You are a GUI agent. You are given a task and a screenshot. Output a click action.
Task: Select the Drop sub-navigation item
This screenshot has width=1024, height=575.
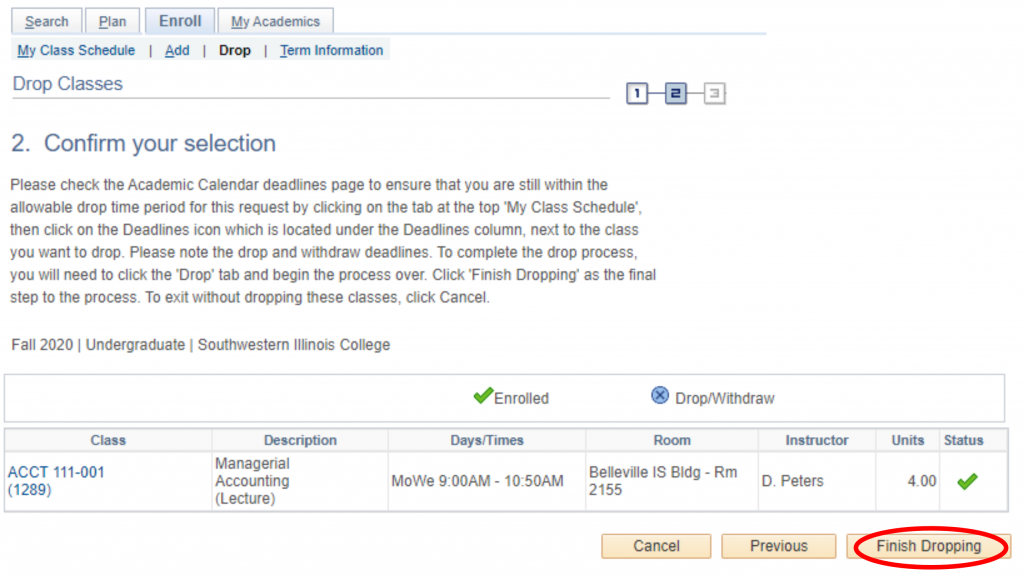pyautogui.click(x=235, y=50)
